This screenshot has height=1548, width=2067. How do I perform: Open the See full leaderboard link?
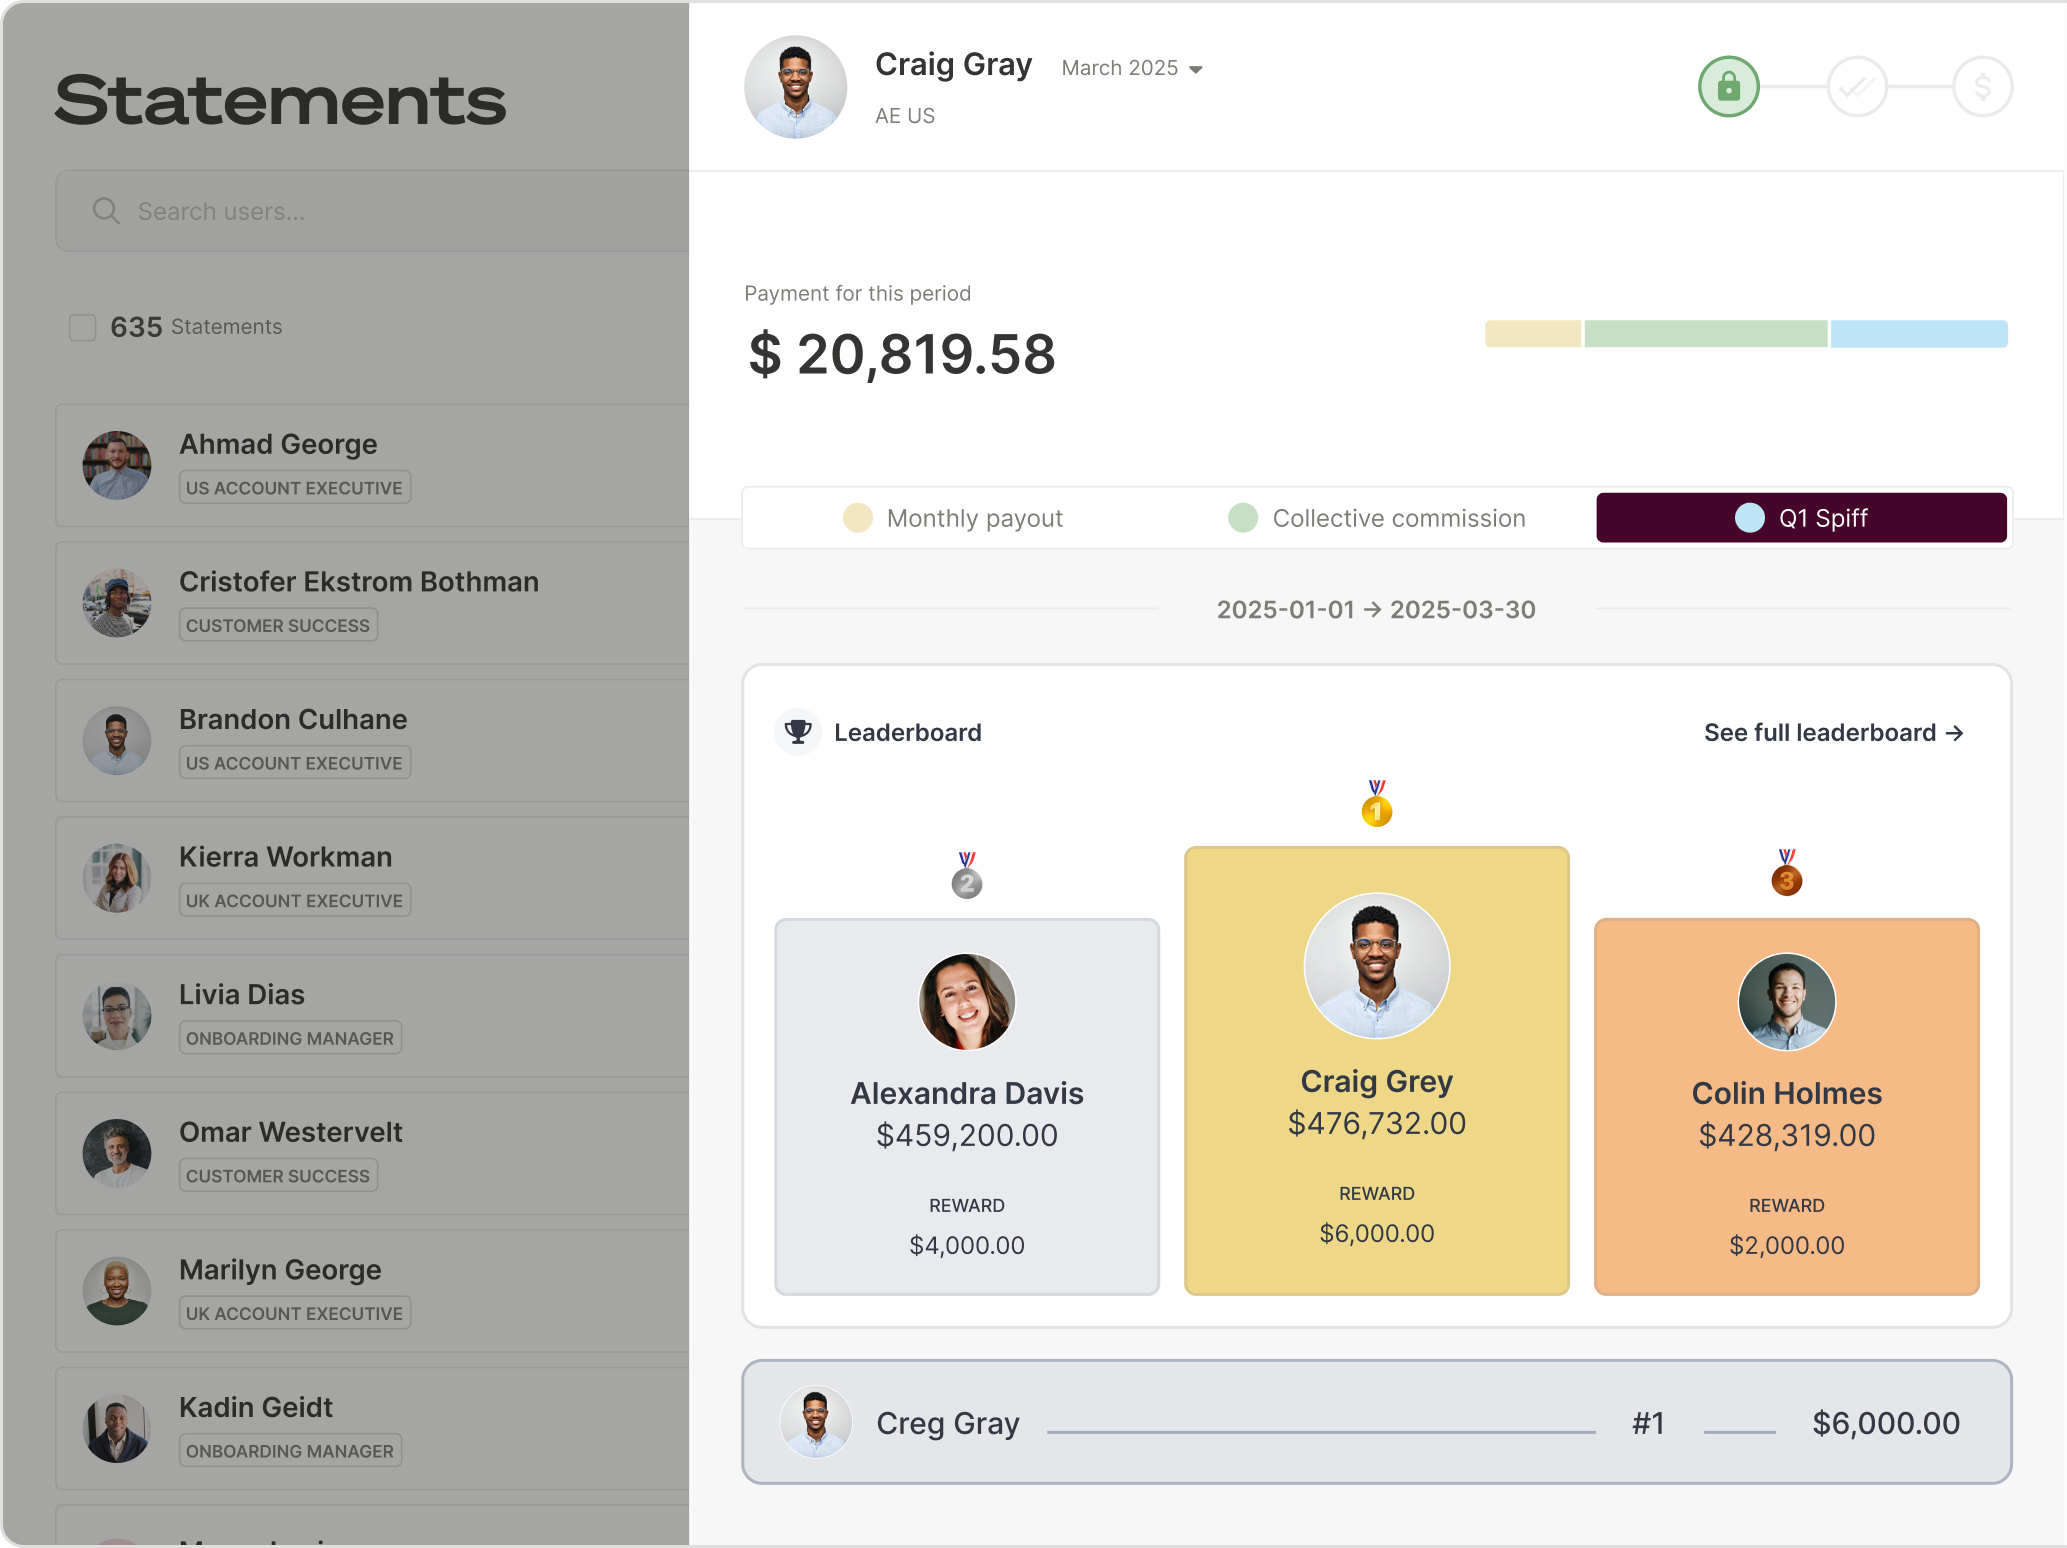click(x=1833, y=733)
